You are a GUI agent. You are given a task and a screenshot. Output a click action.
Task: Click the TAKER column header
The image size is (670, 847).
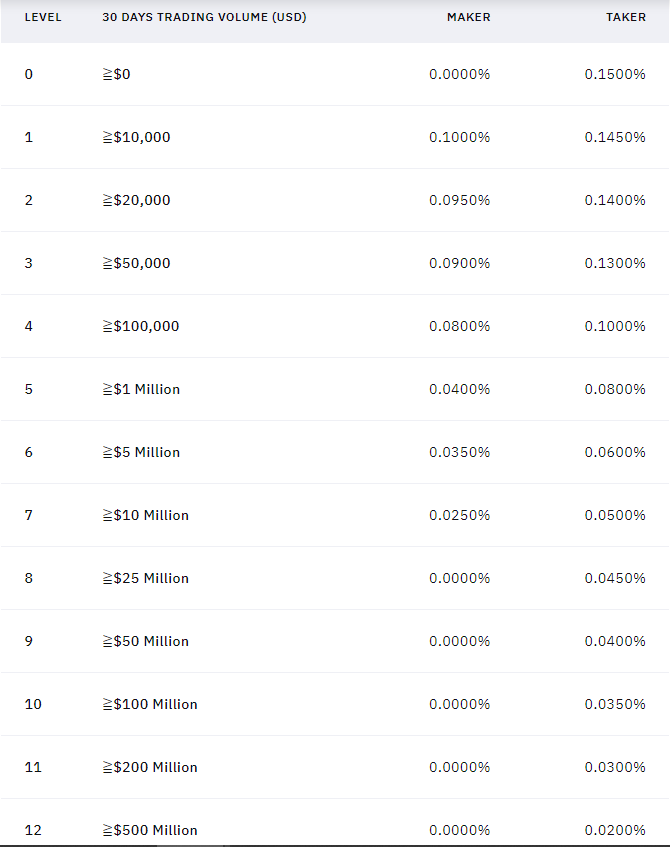pyautogui.click(x=626, y=17)
